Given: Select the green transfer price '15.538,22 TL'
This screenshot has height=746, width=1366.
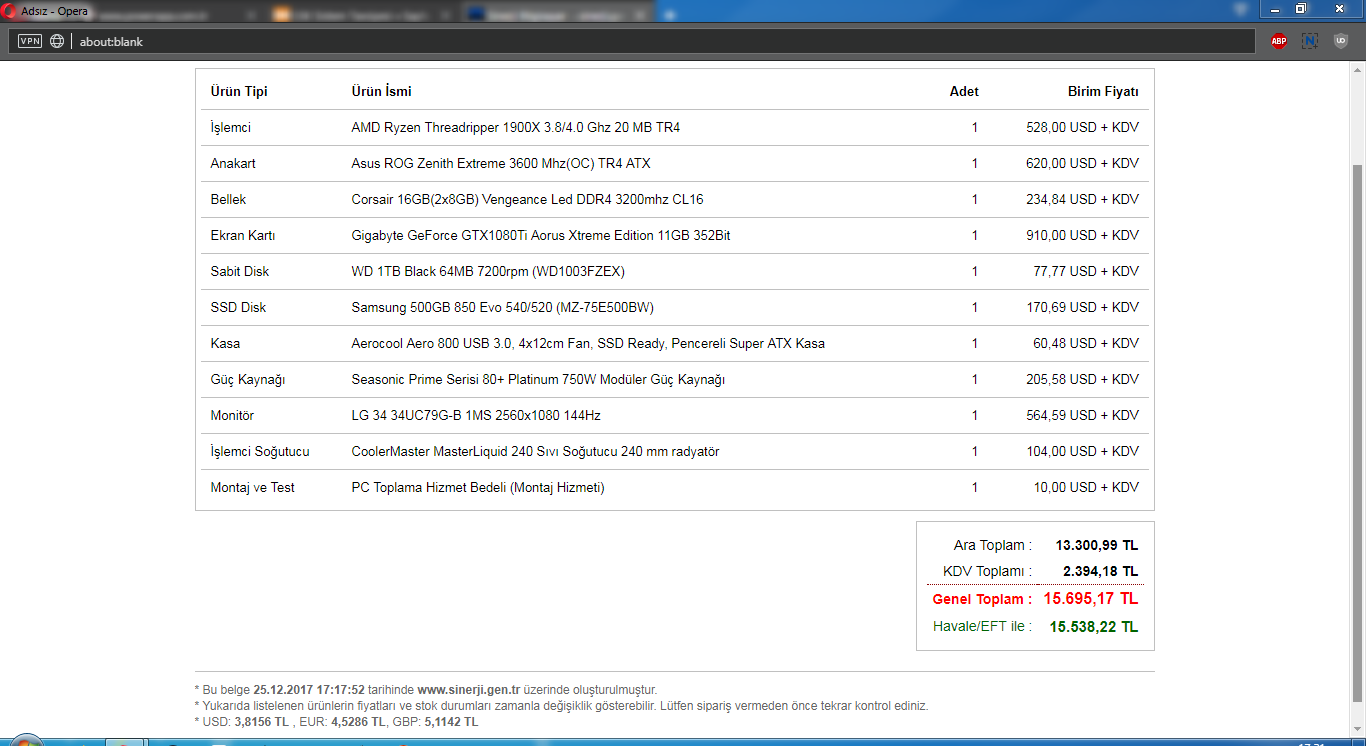Looking at the screenshot, I should (x=1094, y=627).
